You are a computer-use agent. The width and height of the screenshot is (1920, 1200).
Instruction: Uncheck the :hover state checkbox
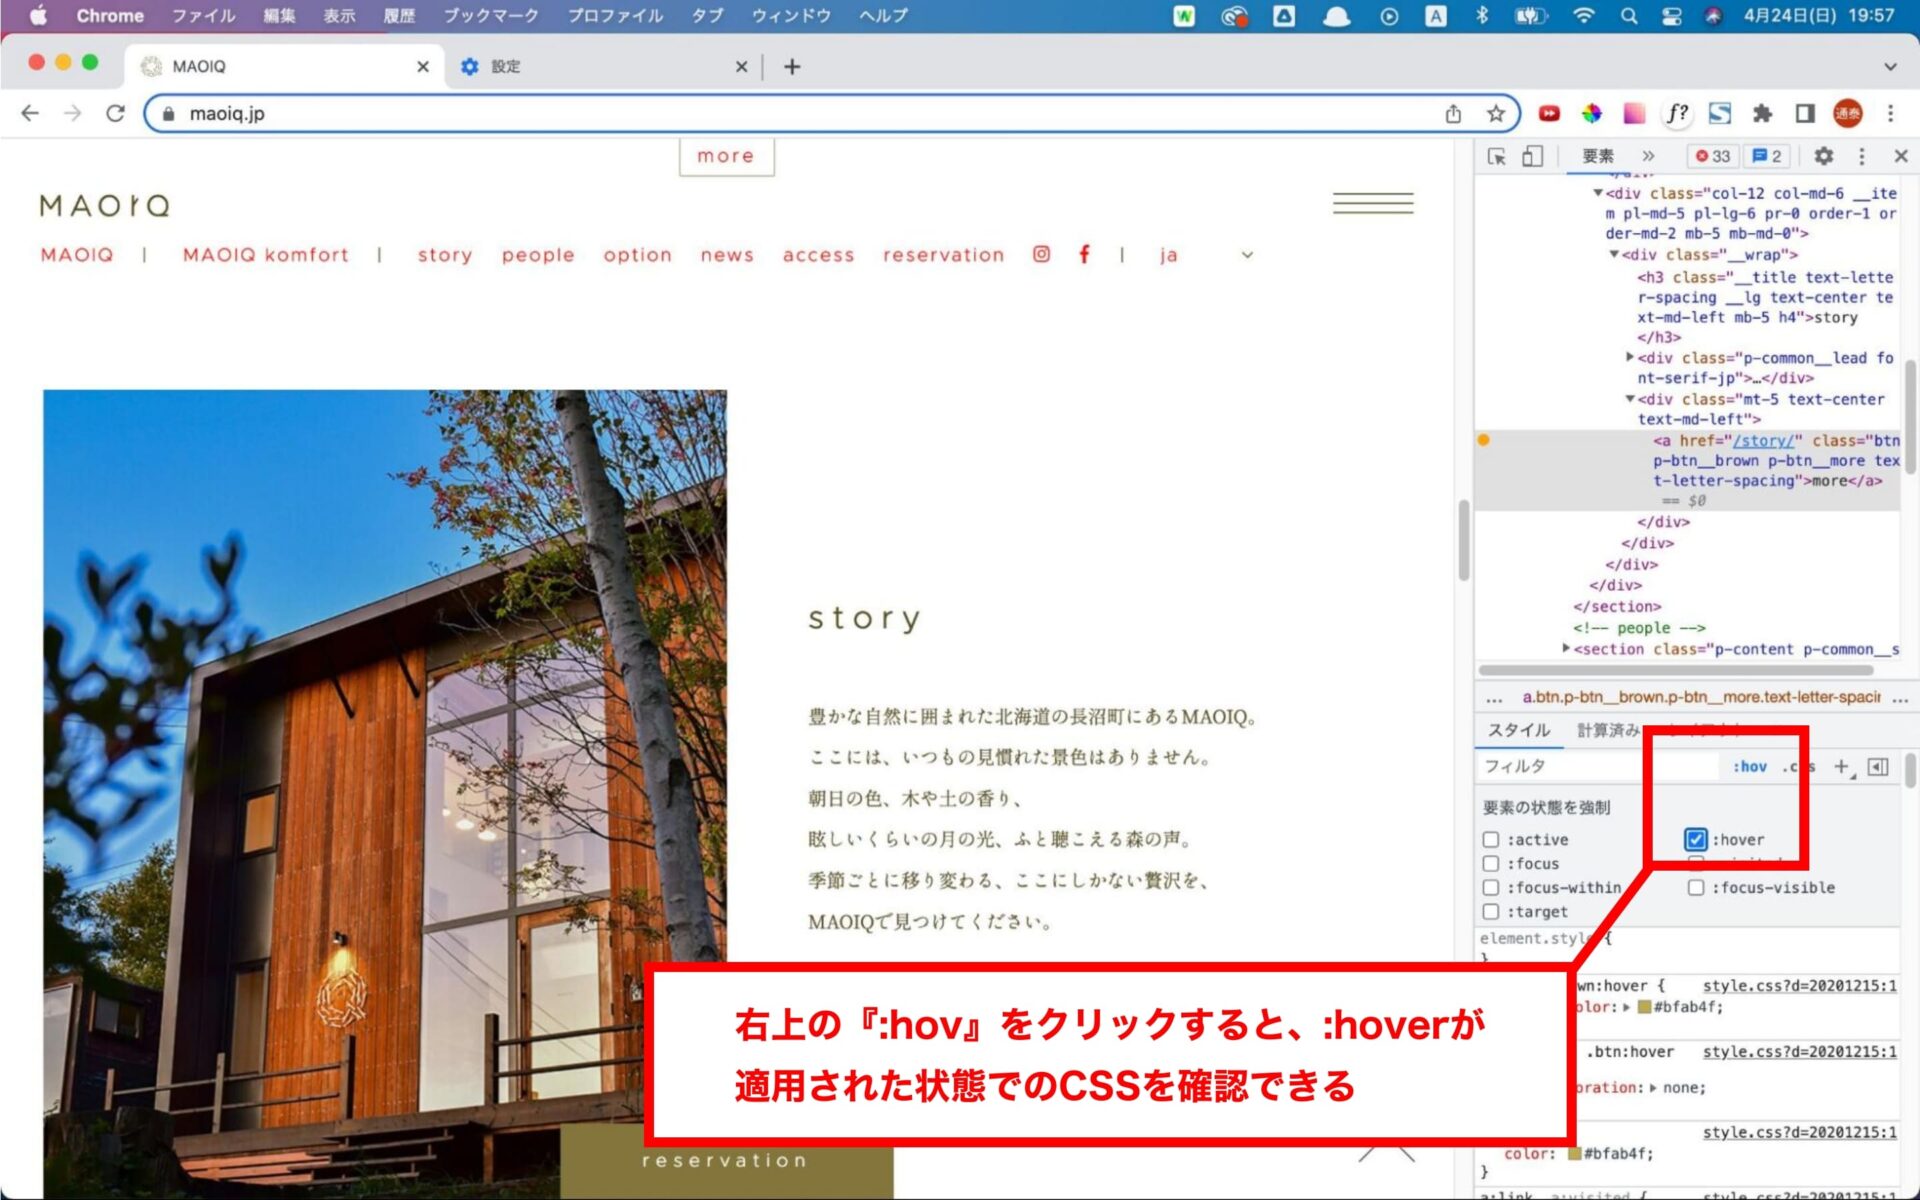1695,839
